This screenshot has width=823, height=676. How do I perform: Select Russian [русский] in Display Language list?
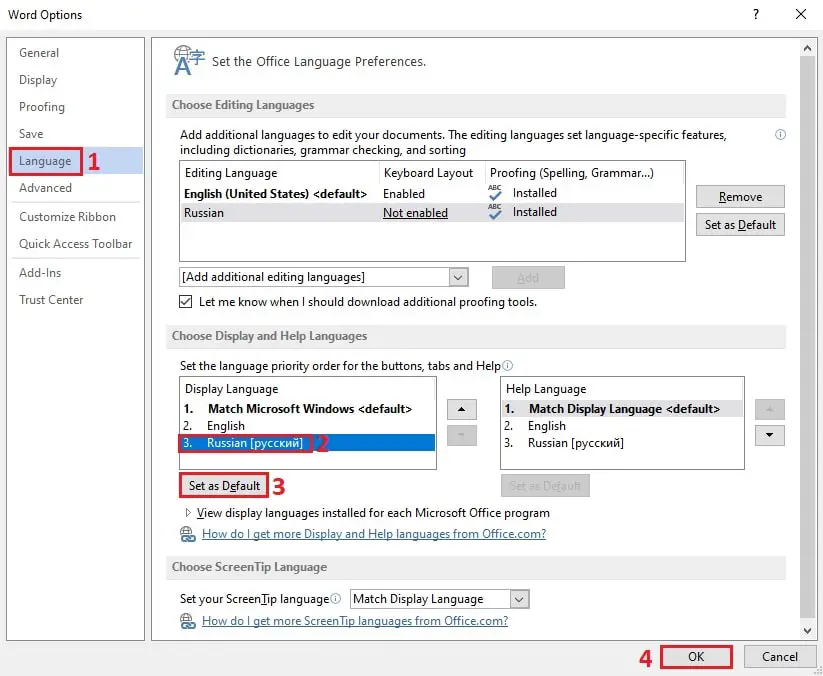308,443
